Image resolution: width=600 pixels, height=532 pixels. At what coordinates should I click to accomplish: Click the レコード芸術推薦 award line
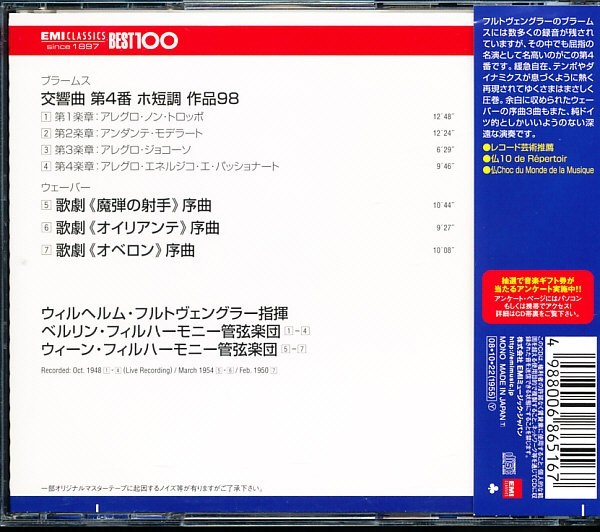pyautogui.click(x=518, y=148)
